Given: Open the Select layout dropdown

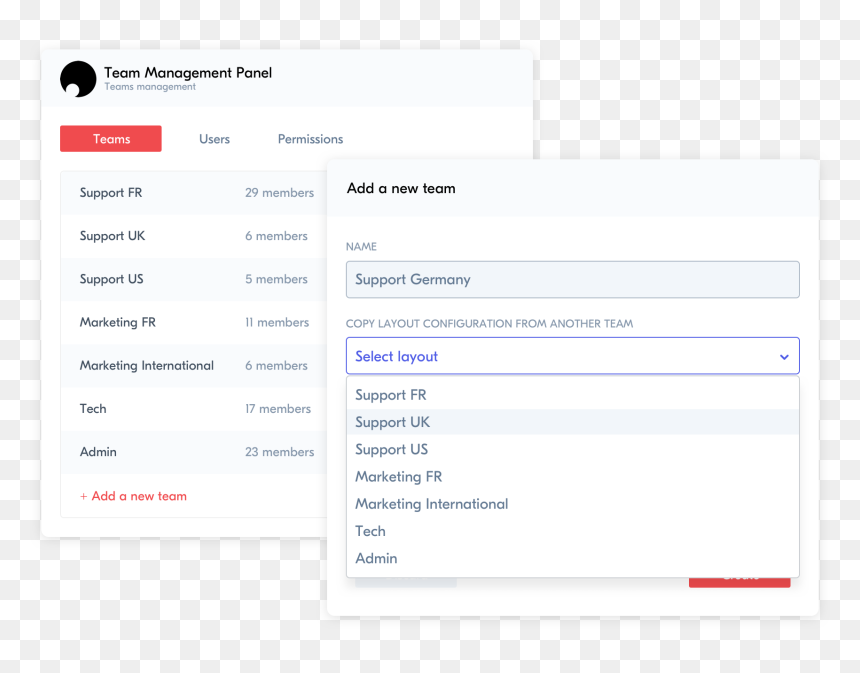Looking at the screenshot, I should [x=573, y=357].
